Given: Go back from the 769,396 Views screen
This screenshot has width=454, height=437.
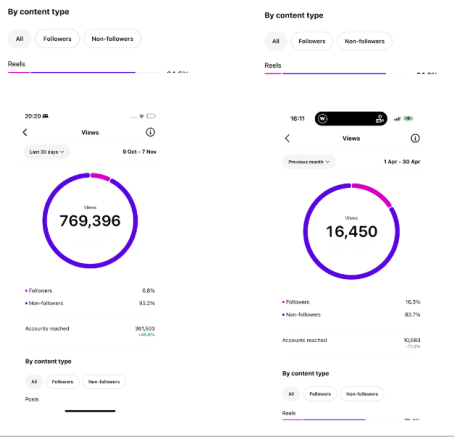Looking at the screenshot, I should (25, 132).
